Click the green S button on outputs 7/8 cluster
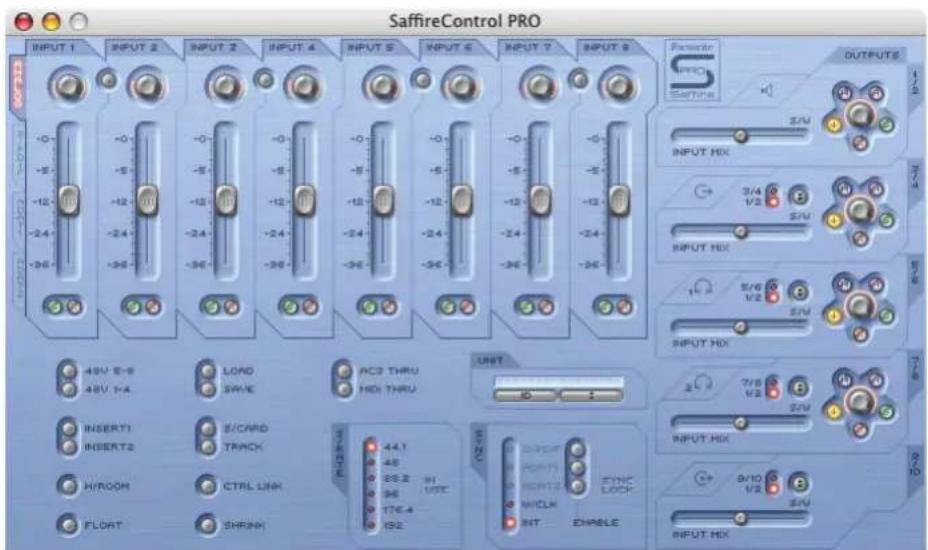This screenshot has width=928, height=550. click(x=886, y=411)
